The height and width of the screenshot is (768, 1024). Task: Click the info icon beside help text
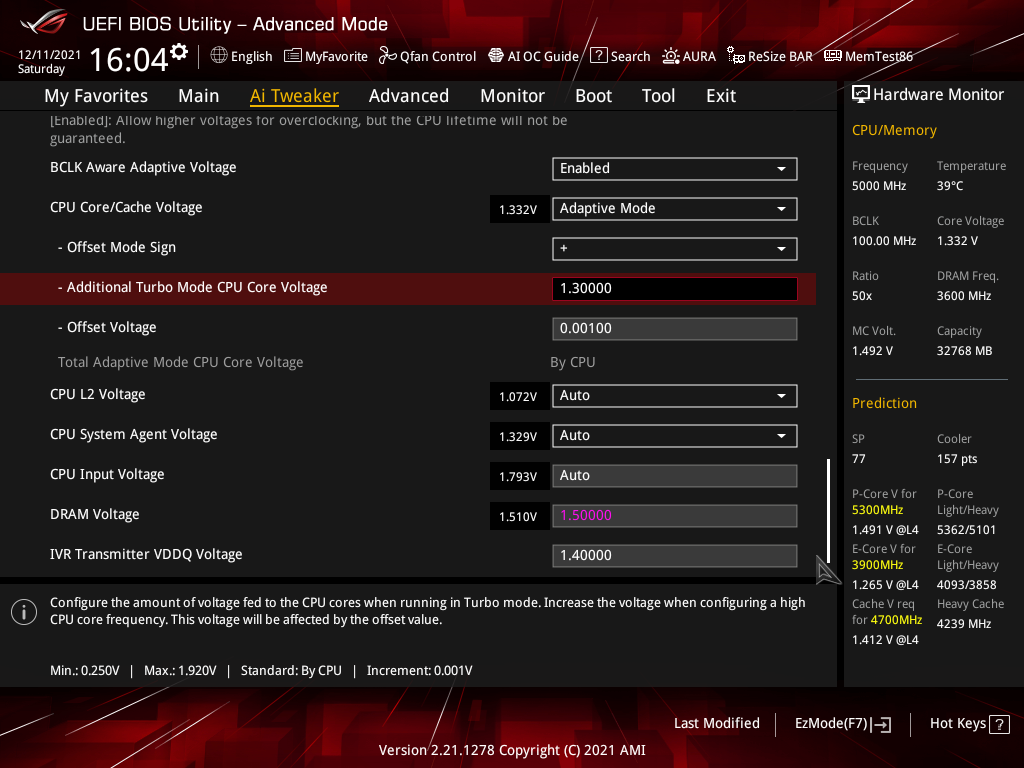coord(24,612)
